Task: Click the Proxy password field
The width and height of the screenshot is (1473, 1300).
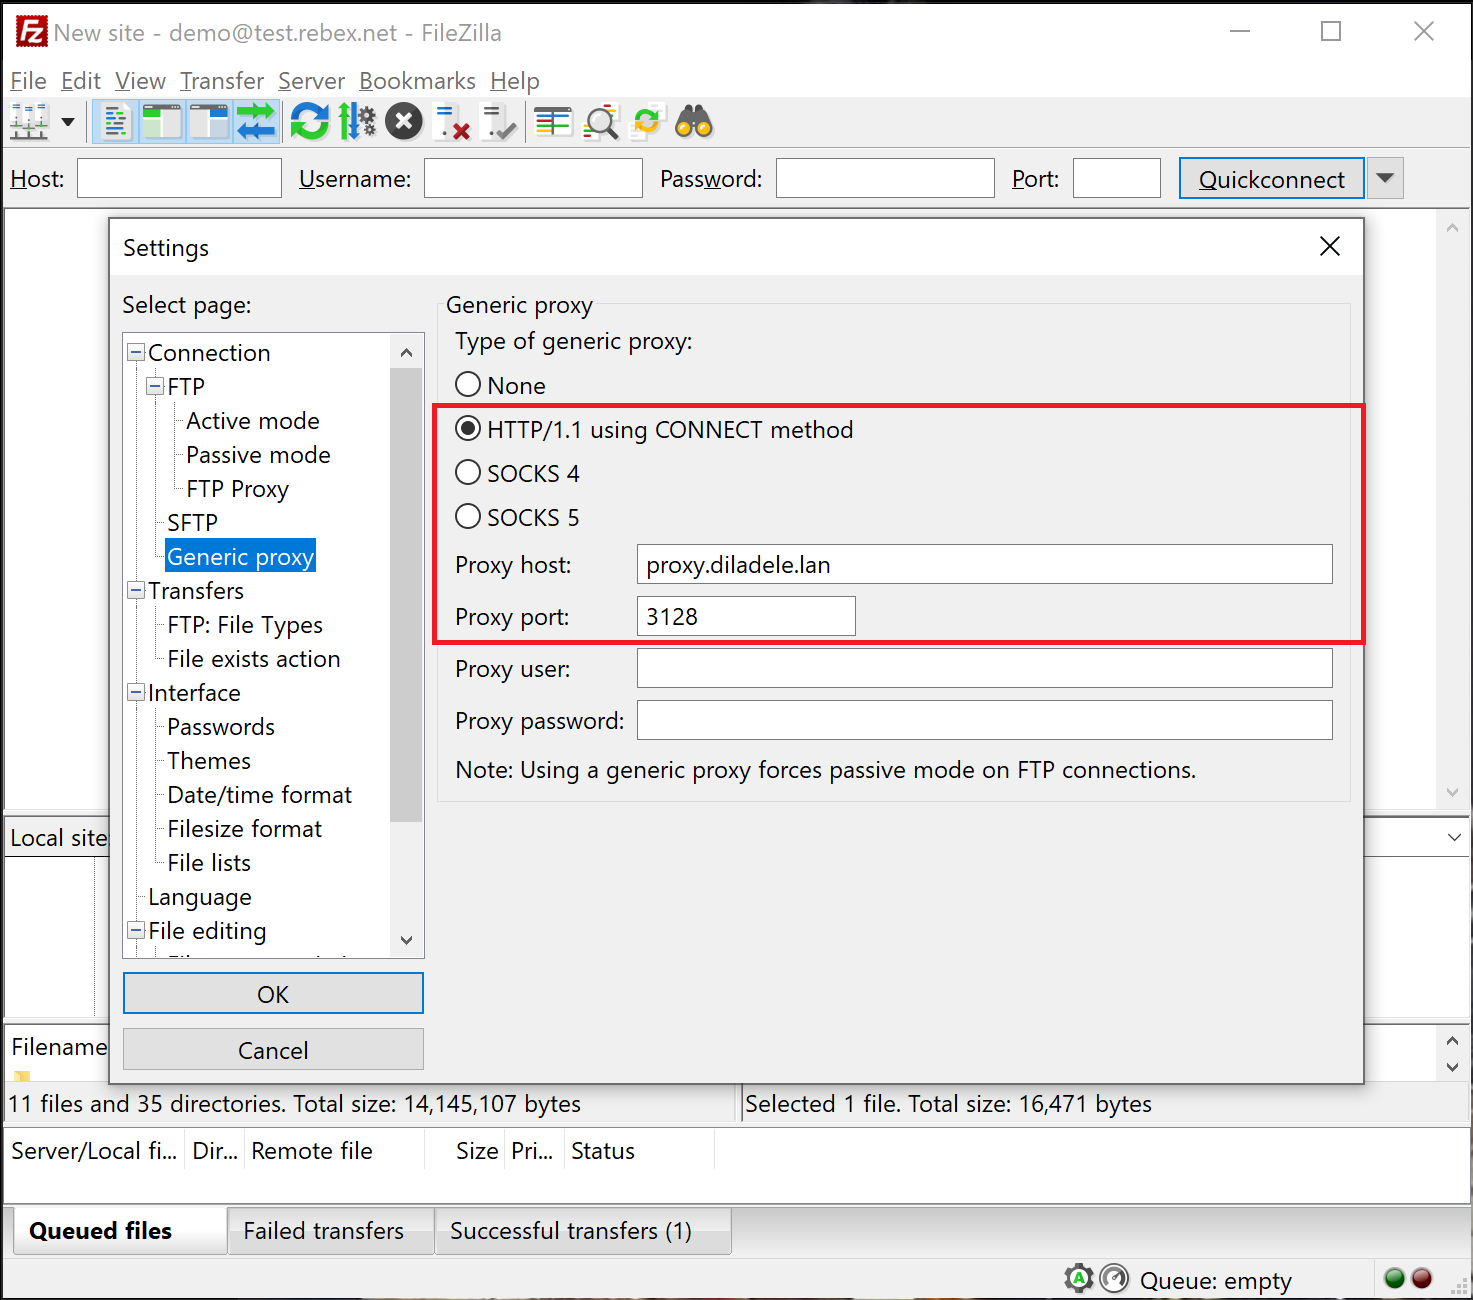Action: click(x=984, y=720)
